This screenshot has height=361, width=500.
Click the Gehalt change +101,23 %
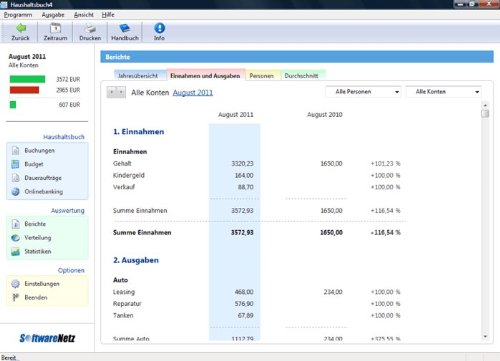tap(385, 164)
